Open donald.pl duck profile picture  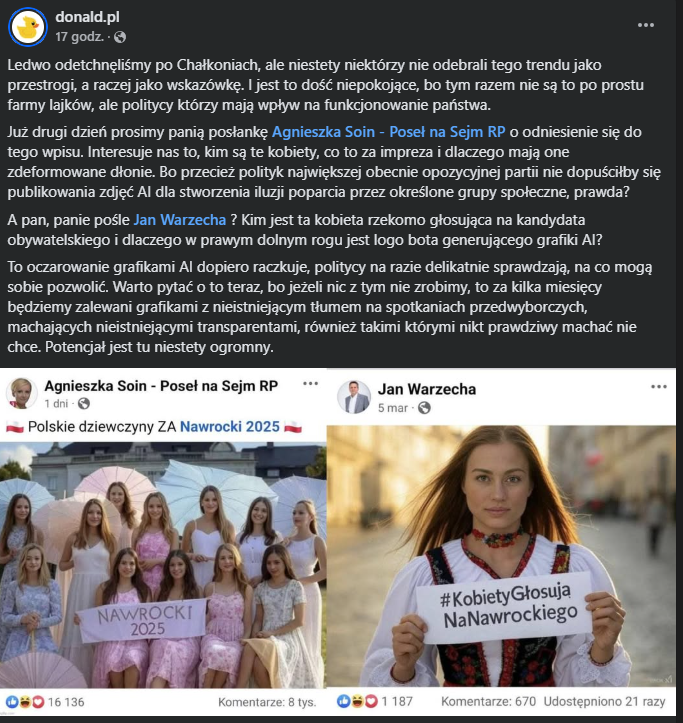pos(28,27)
